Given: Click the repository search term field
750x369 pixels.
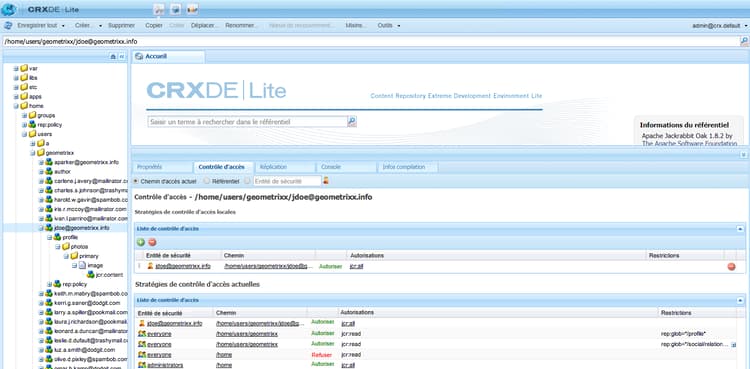Looking at the screenshot, I should 247,122.
